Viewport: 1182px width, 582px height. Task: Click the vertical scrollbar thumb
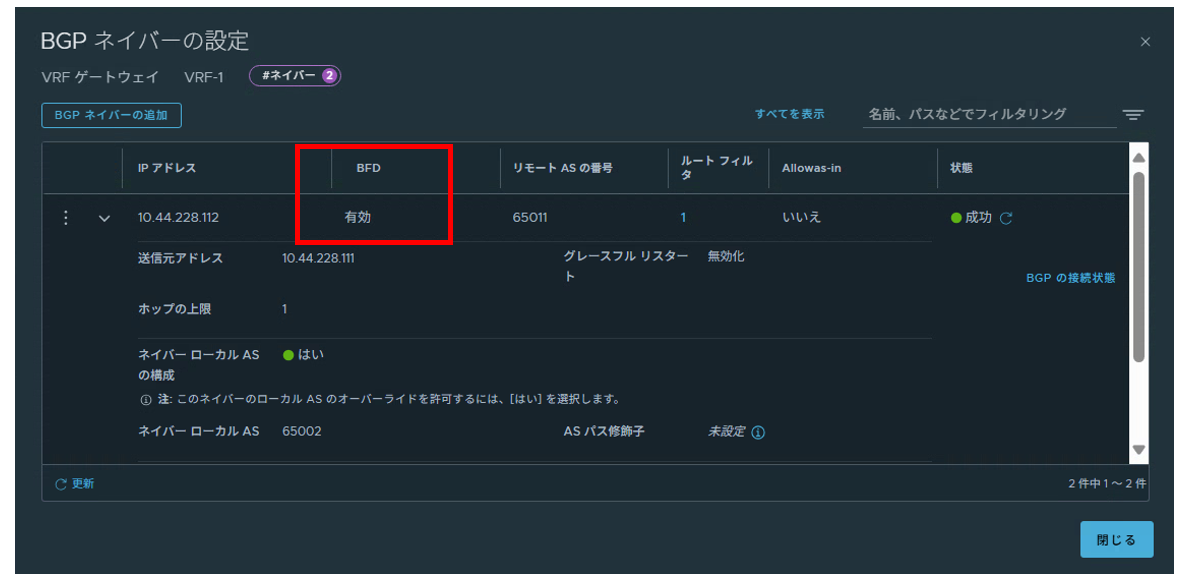(x=1139, y=267)
